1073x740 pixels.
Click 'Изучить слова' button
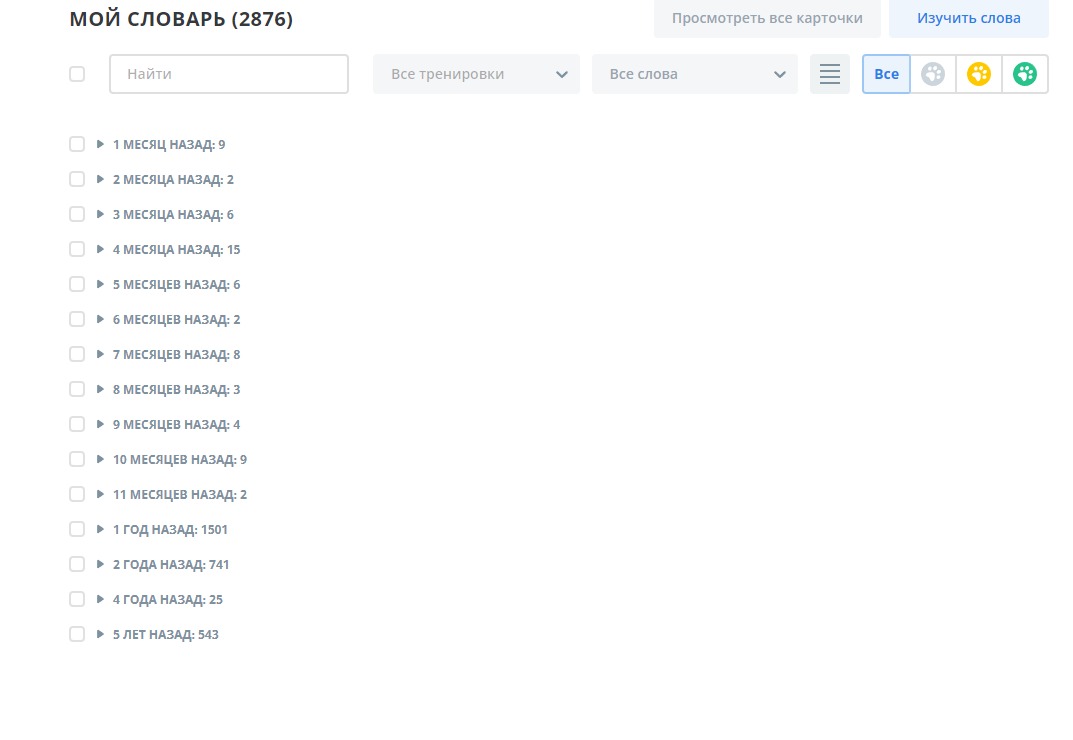pos(968,18)
